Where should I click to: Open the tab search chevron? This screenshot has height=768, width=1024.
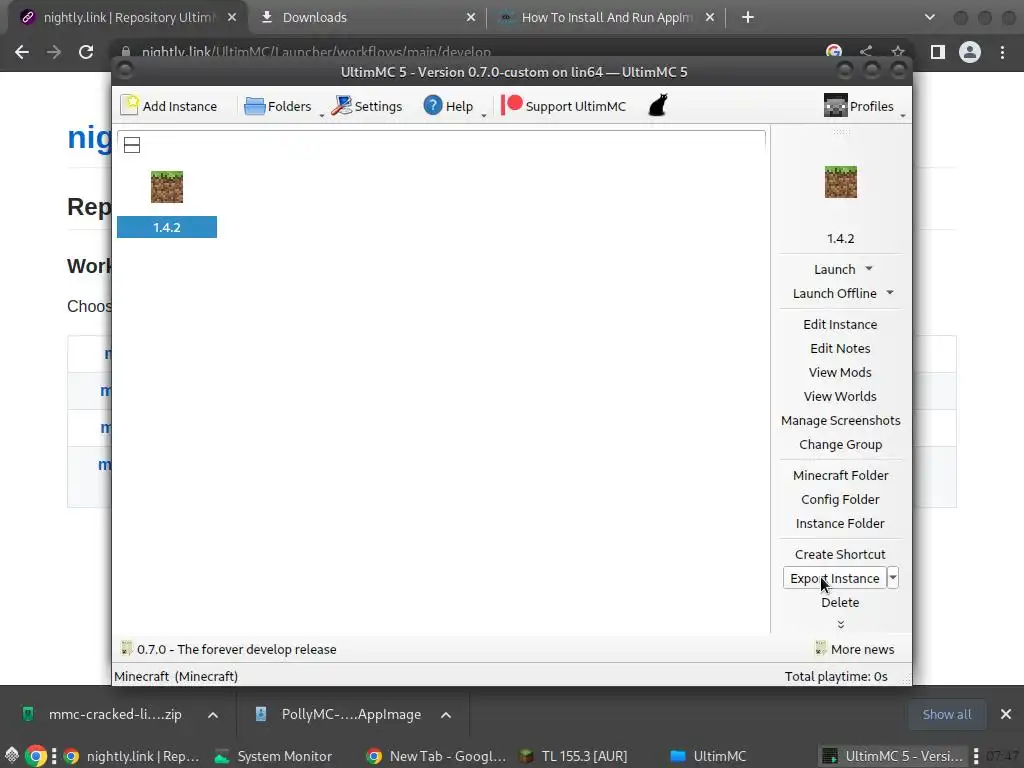[x=930, y=18]
